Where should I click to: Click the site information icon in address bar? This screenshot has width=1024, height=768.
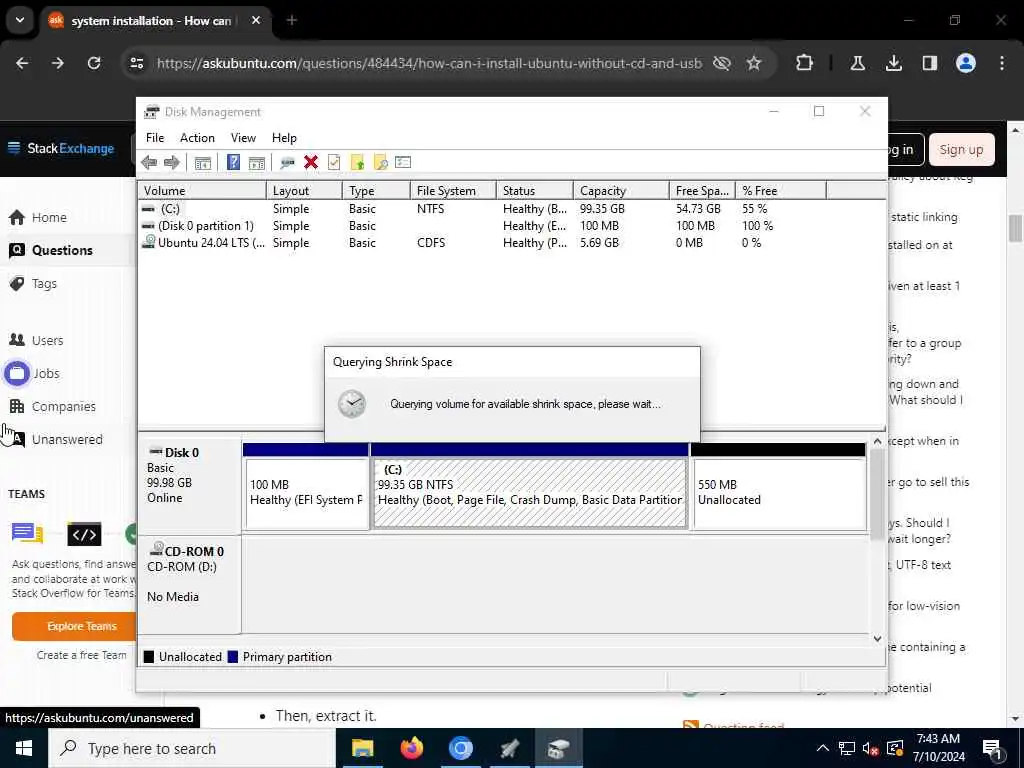tap(137, 63)
